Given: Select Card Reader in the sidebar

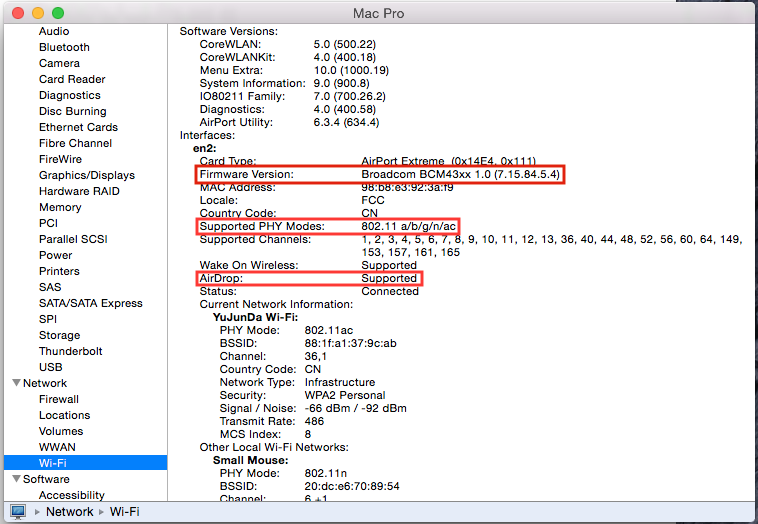Looking at the screenshot, I should point(72,79).
